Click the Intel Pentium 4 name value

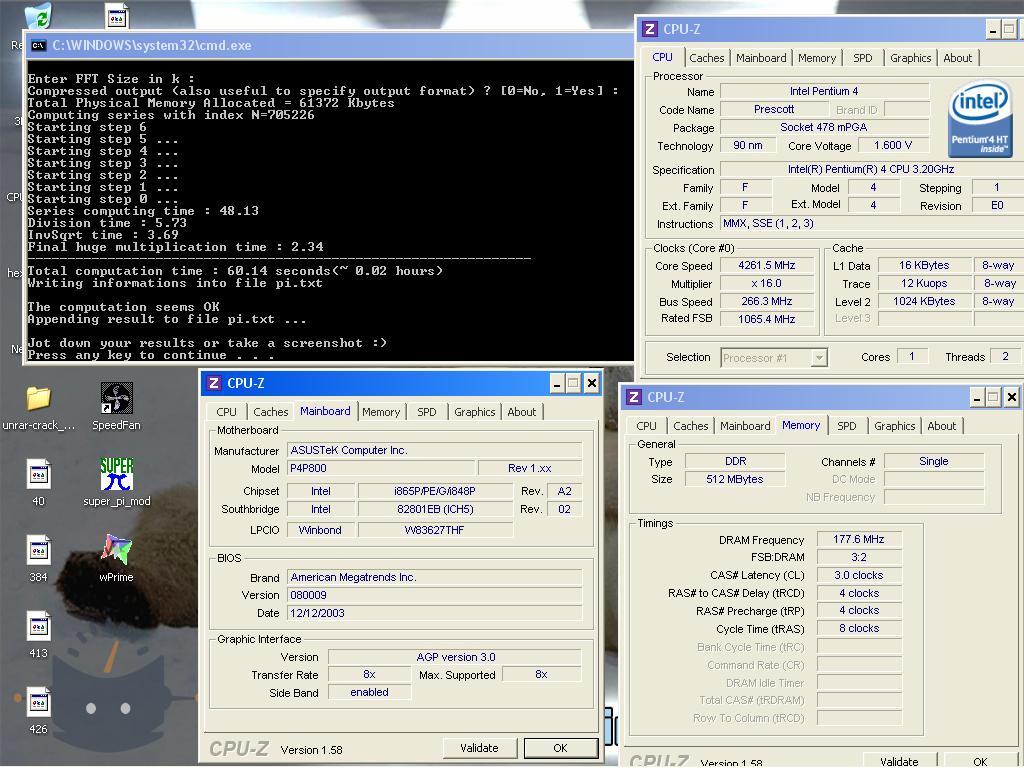(824, 91)
